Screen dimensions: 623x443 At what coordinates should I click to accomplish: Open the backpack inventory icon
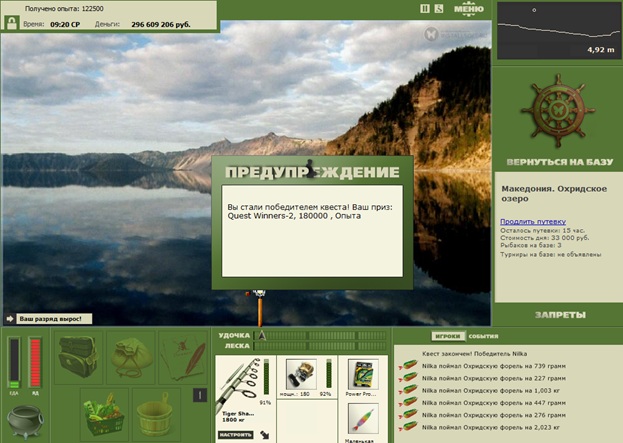point(78,357)
